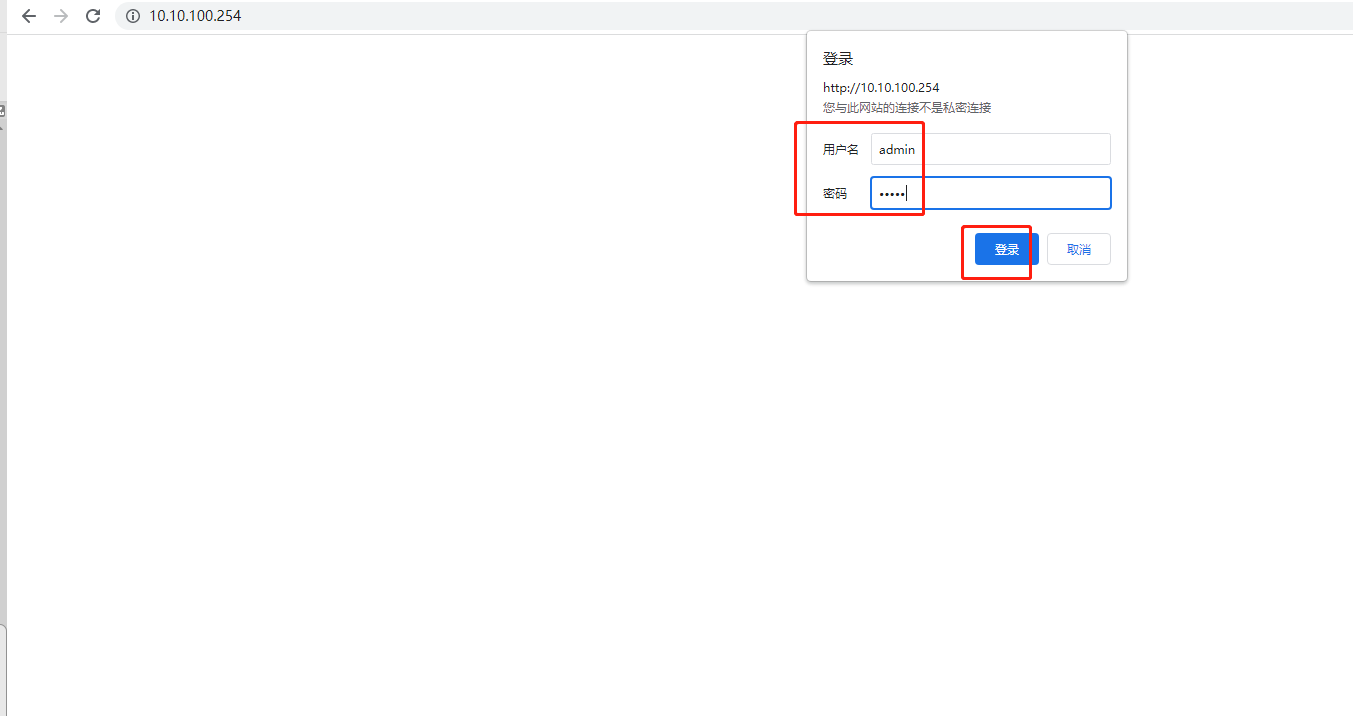Click the http://10.10.100.254 text in the dialog
The image size is (1353, 716).
881,88
